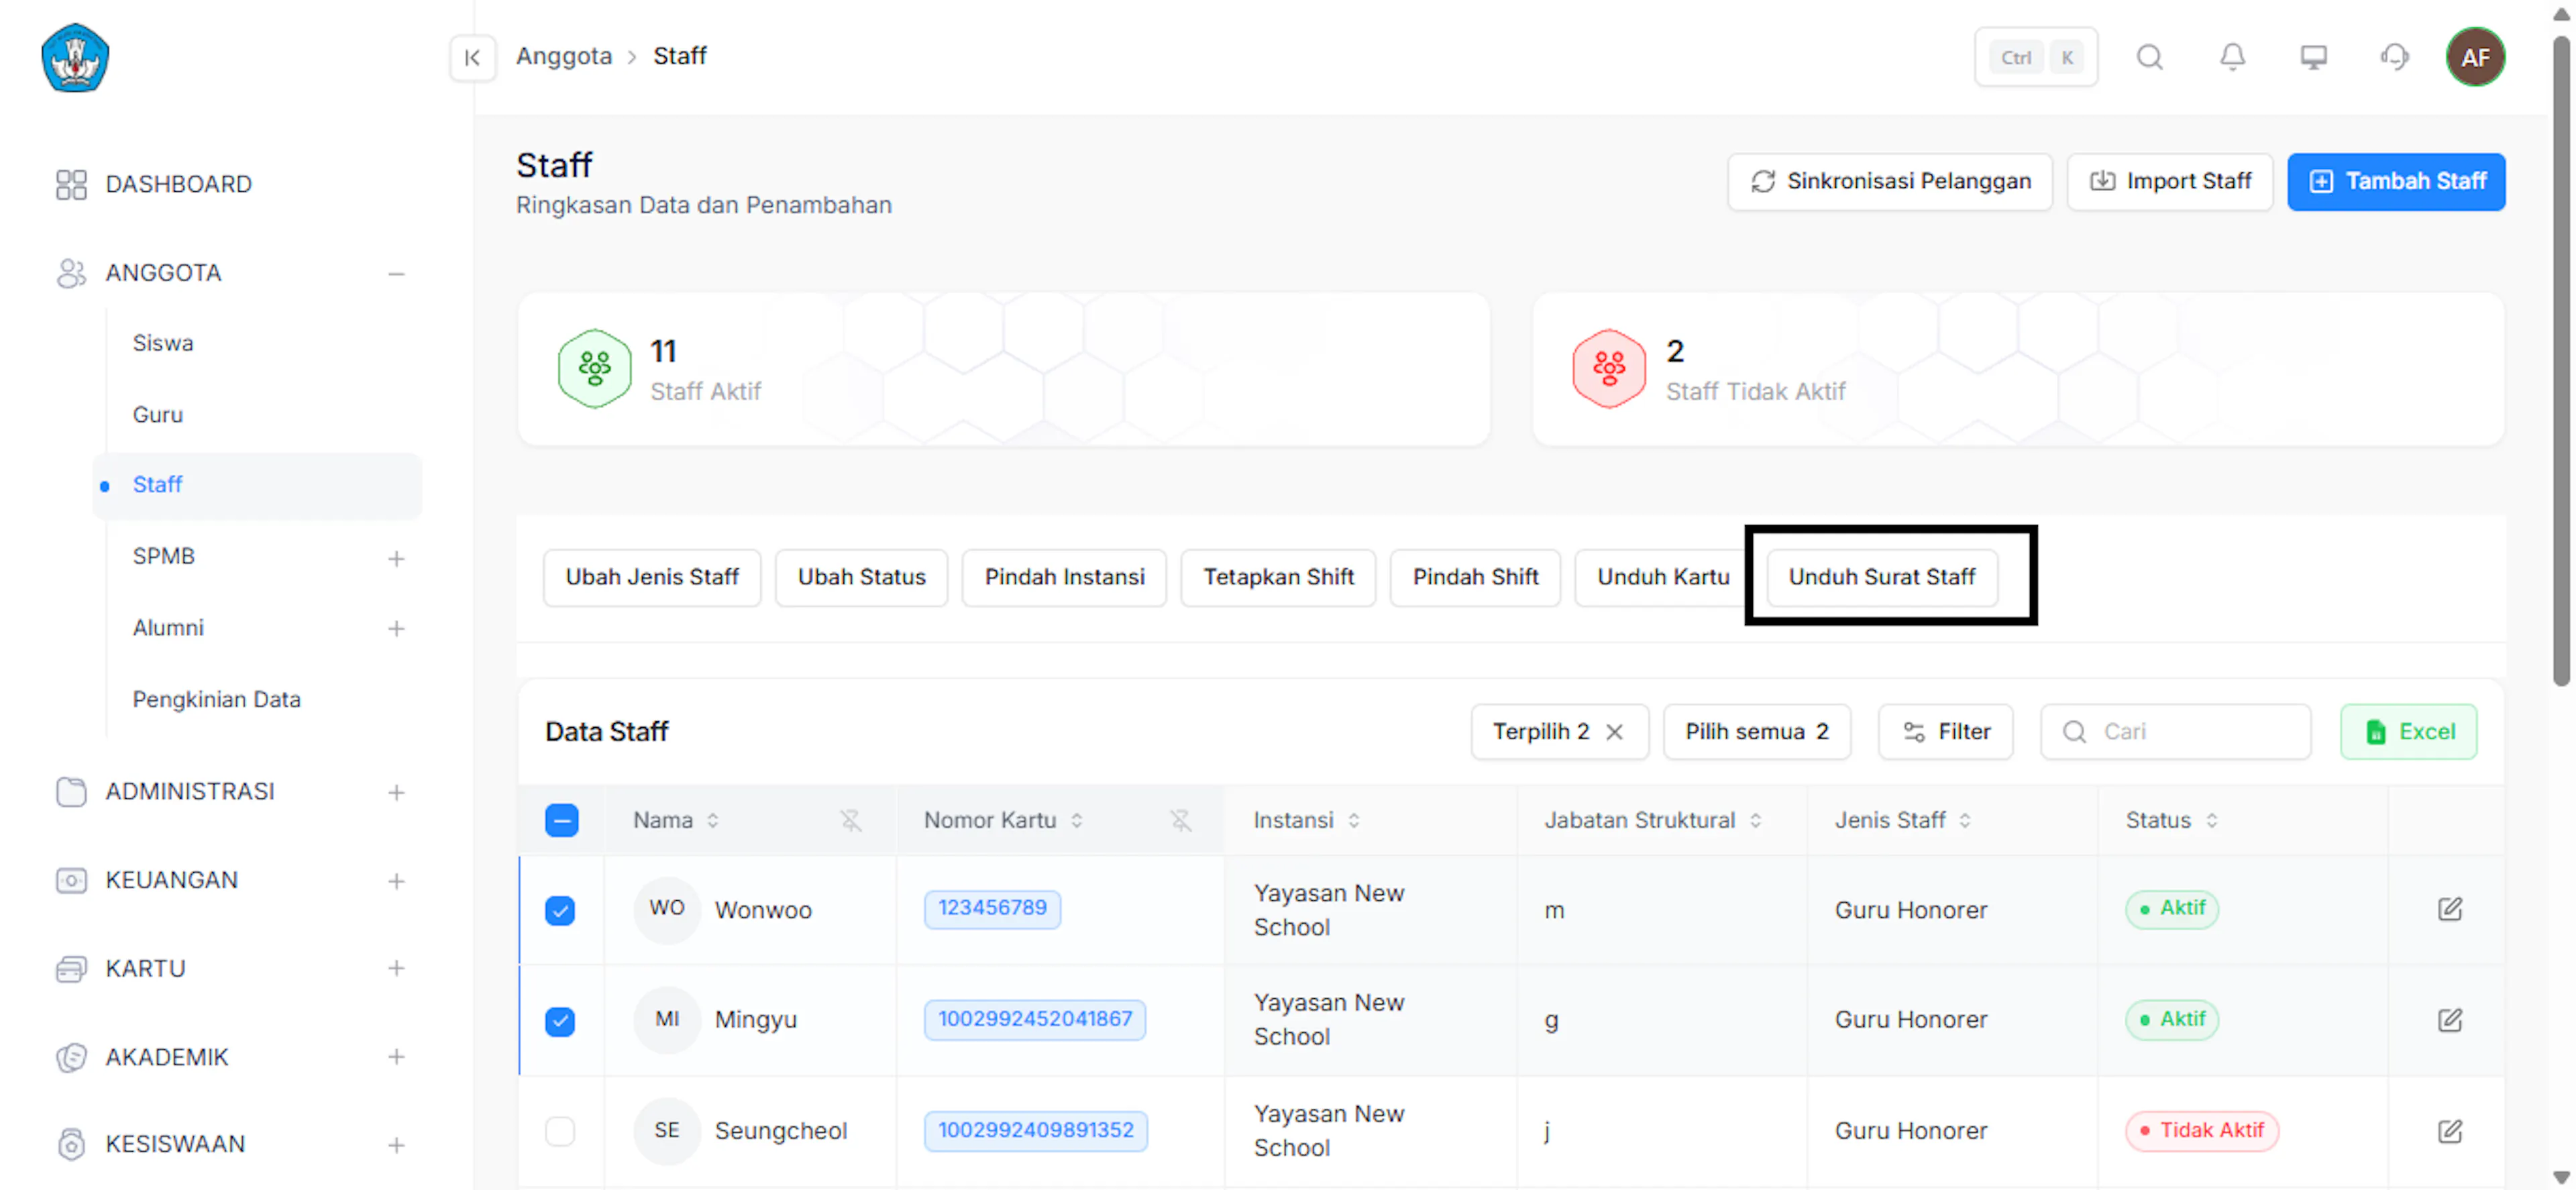Check the Seungcheol row checkbox
This screenshot has width=2576, height=1190.
[x=560, y=1131]
